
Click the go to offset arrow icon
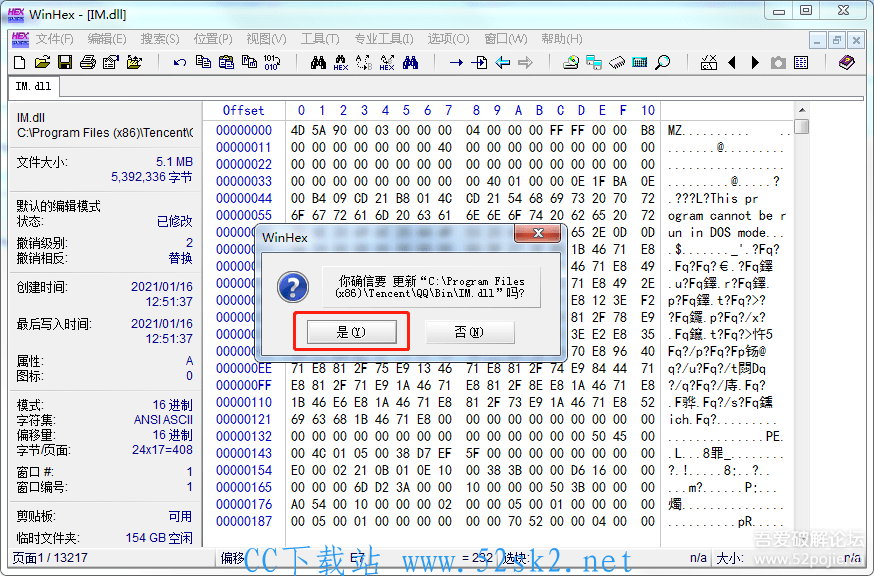coord(456,62)
